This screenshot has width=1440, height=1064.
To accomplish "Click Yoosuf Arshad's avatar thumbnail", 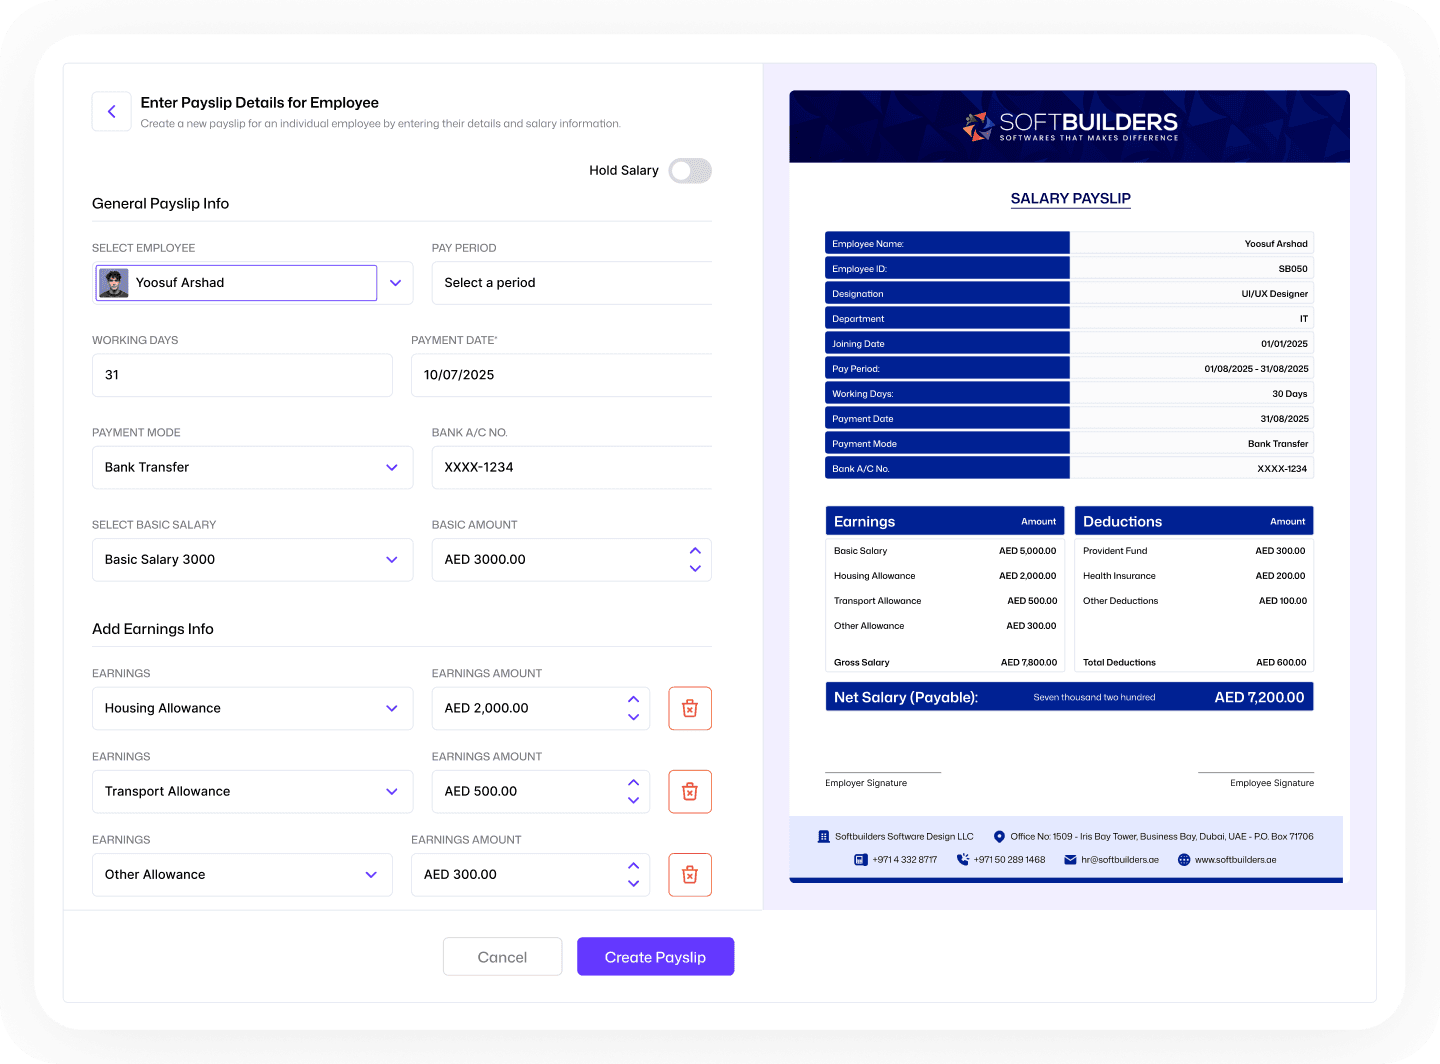I will [114, 283].
